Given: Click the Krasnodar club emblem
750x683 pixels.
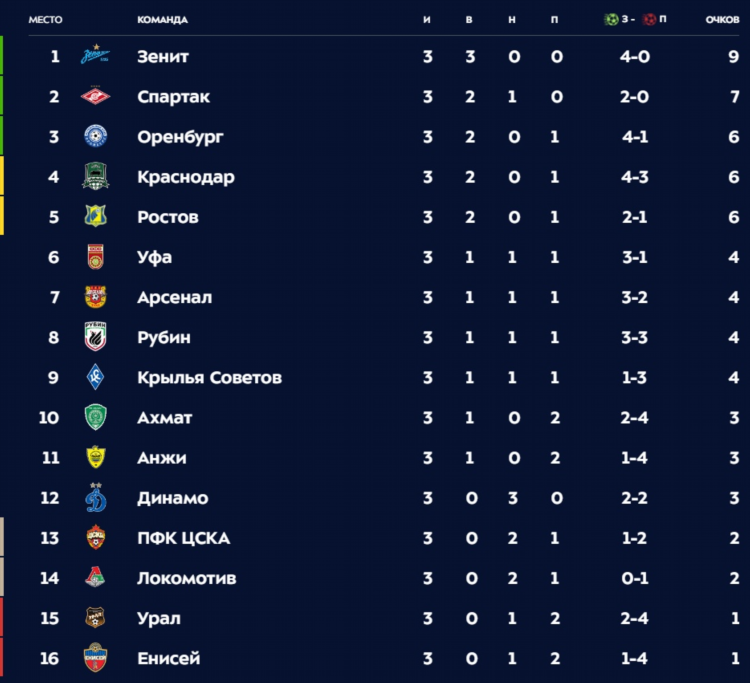Looking at the screenshot, I should point(95,176).
